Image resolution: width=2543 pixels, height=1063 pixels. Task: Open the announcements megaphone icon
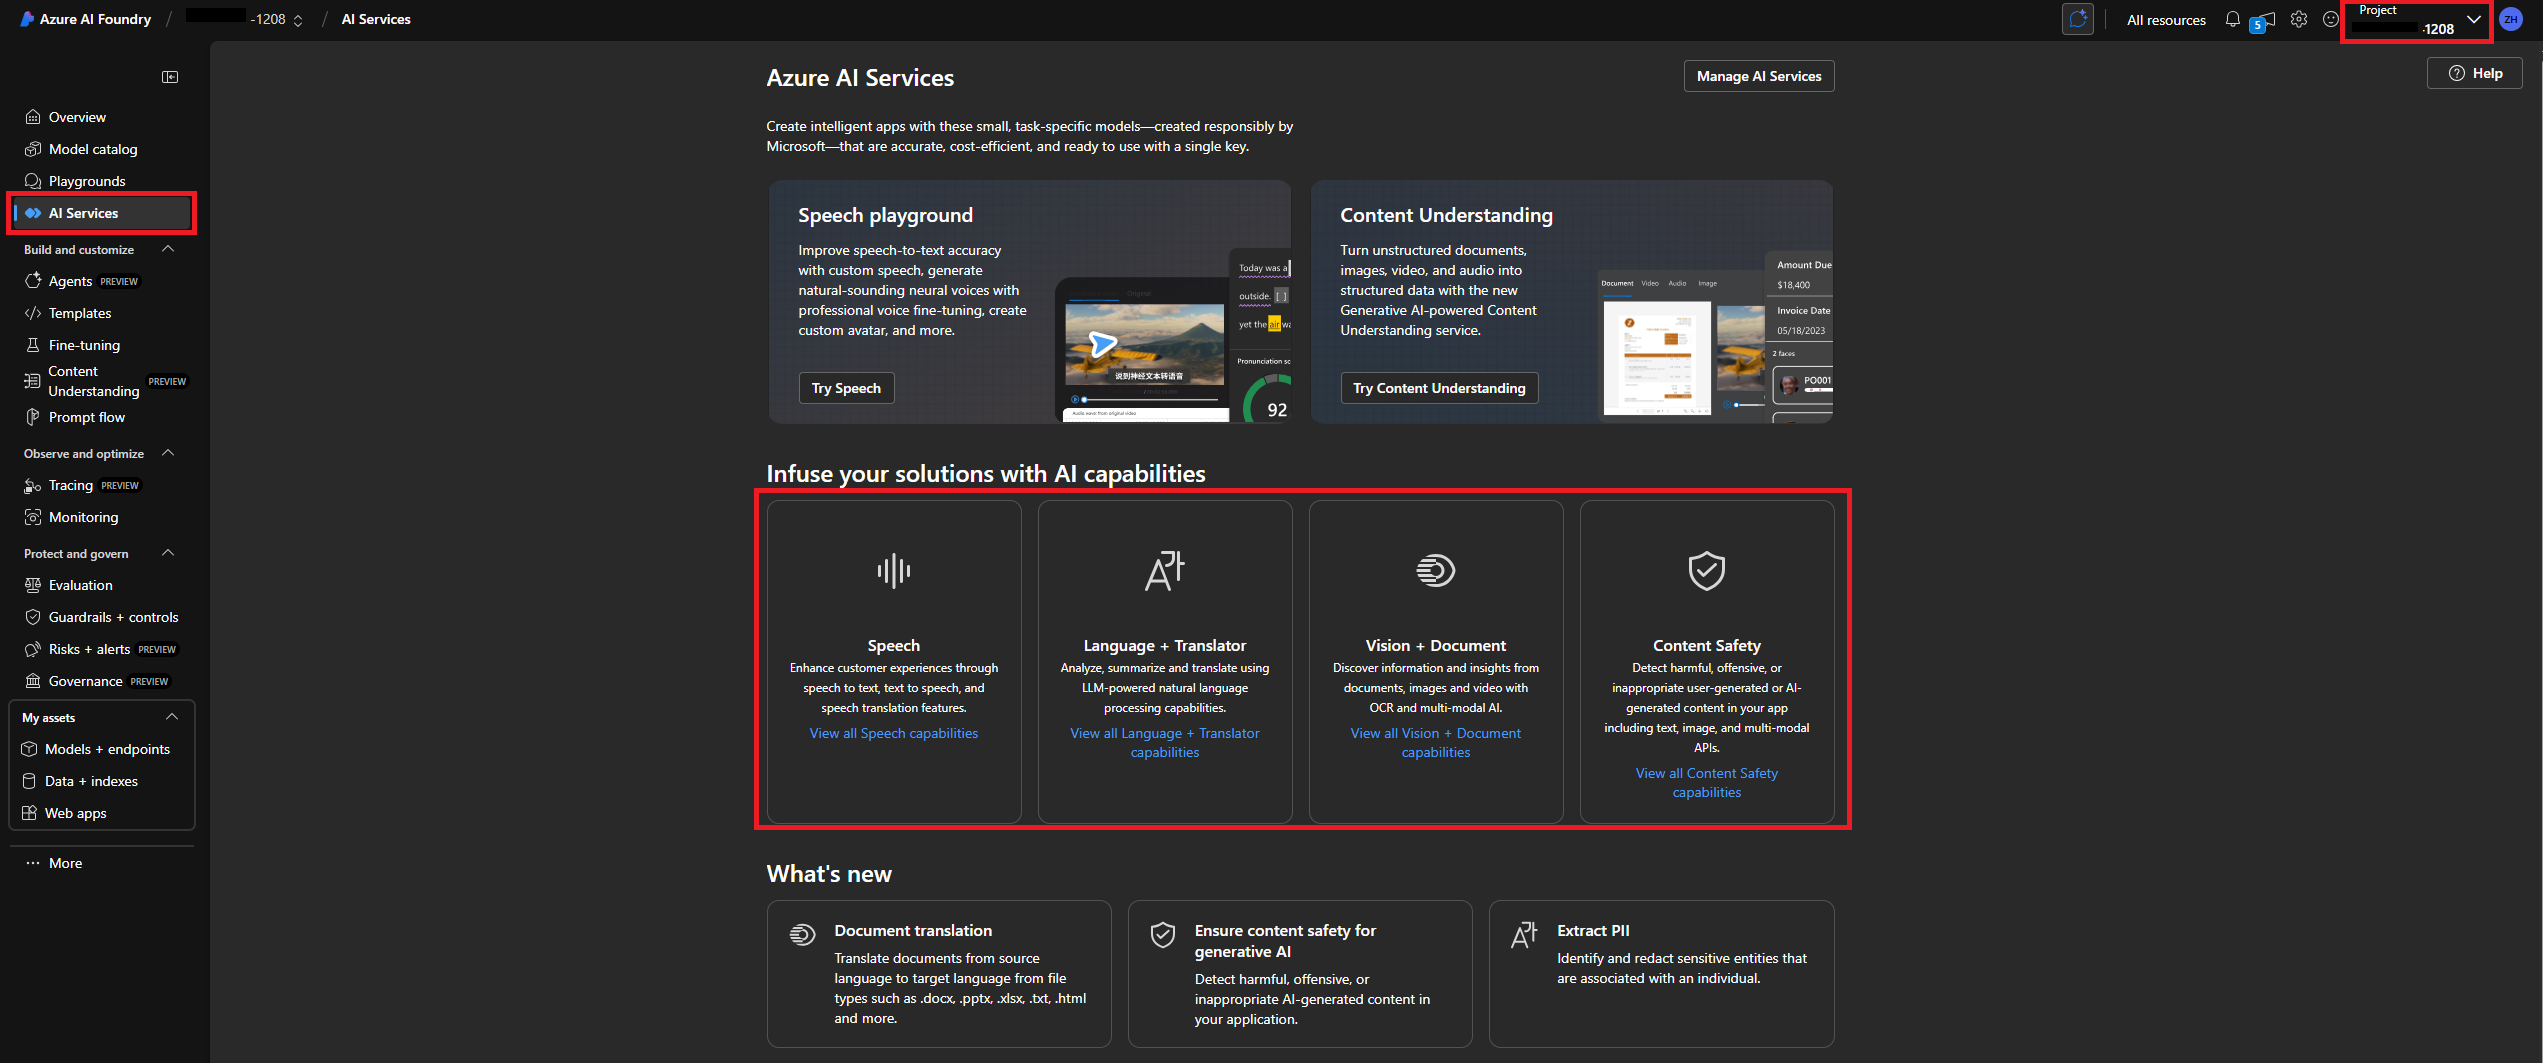tap(2266, 19)
